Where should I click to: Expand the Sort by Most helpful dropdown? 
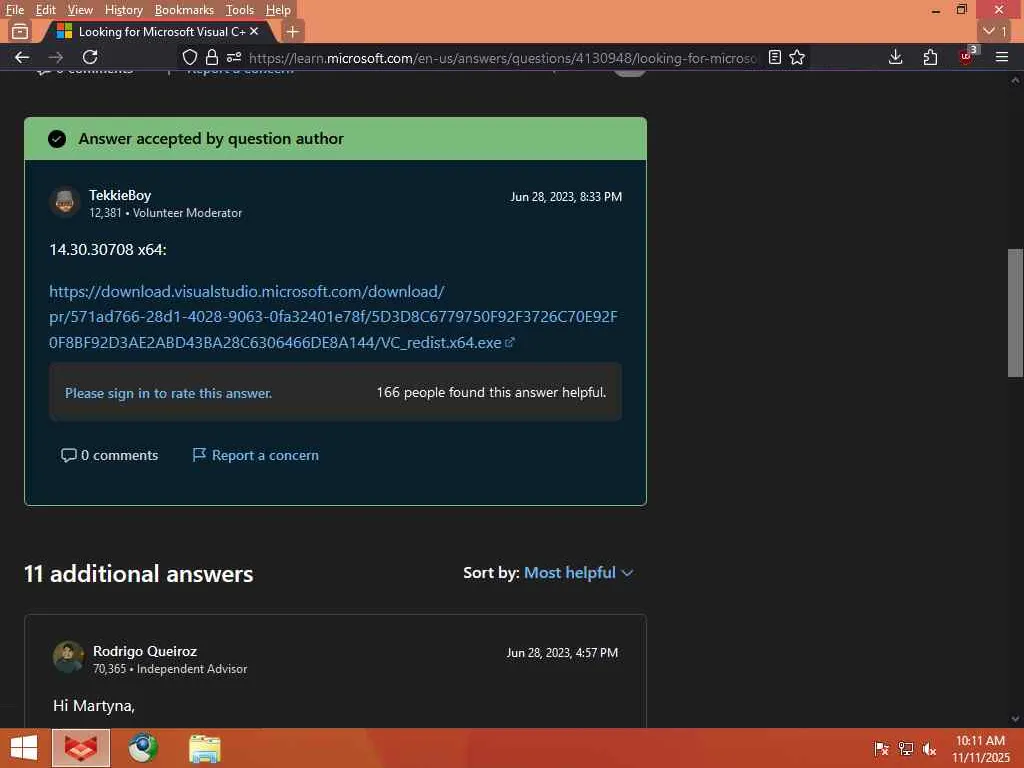point(579,573)
